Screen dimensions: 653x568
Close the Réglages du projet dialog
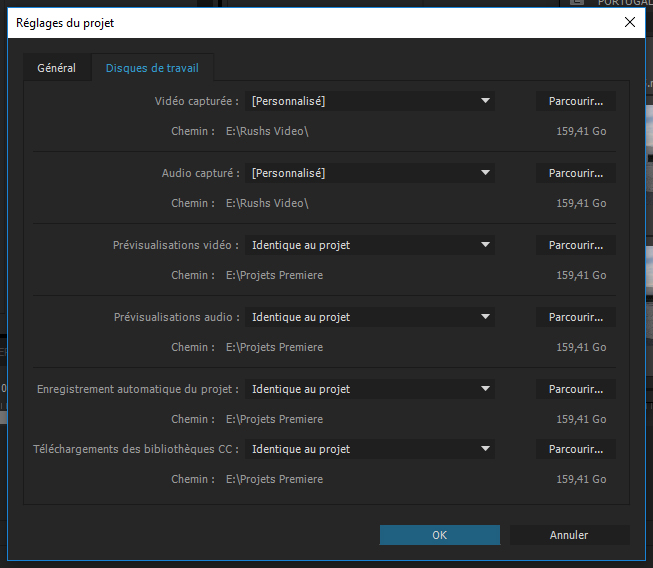click(x=630, y=22)
